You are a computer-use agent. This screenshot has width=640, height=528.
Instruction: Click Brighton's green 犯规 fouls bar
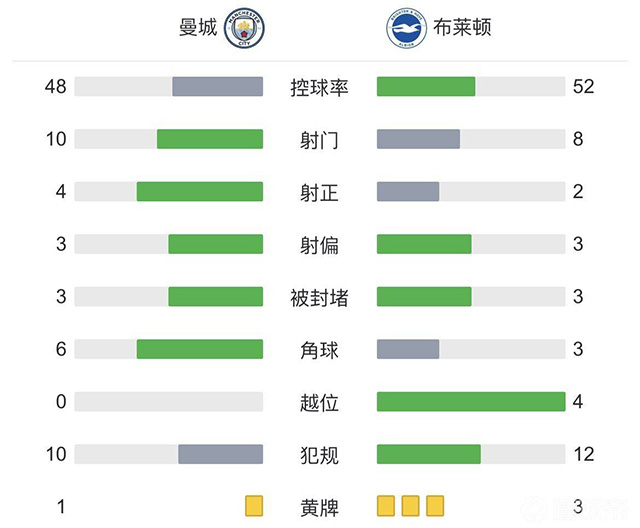coord(428,454)
